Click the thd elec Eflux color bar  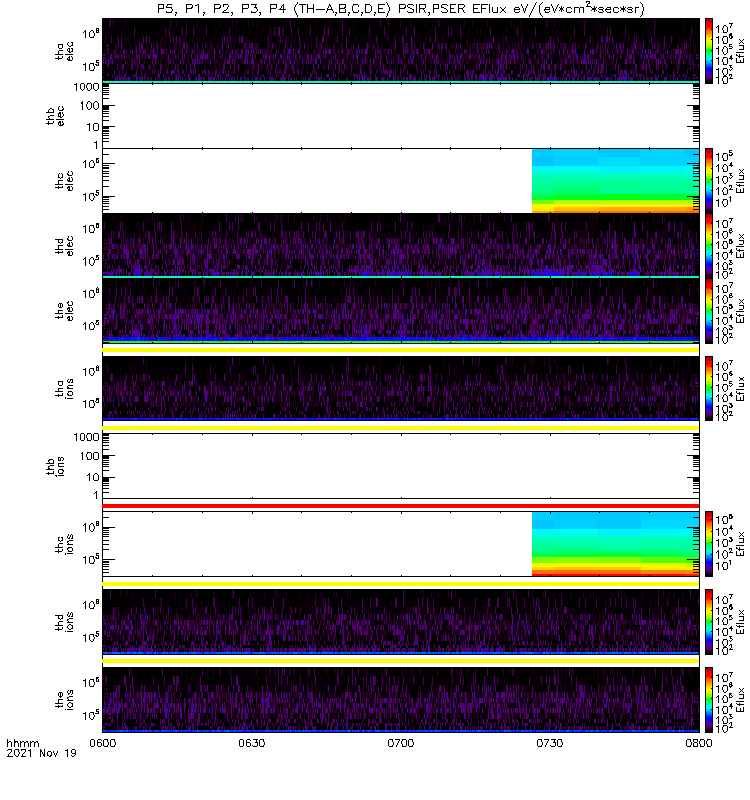click(709, 245)
